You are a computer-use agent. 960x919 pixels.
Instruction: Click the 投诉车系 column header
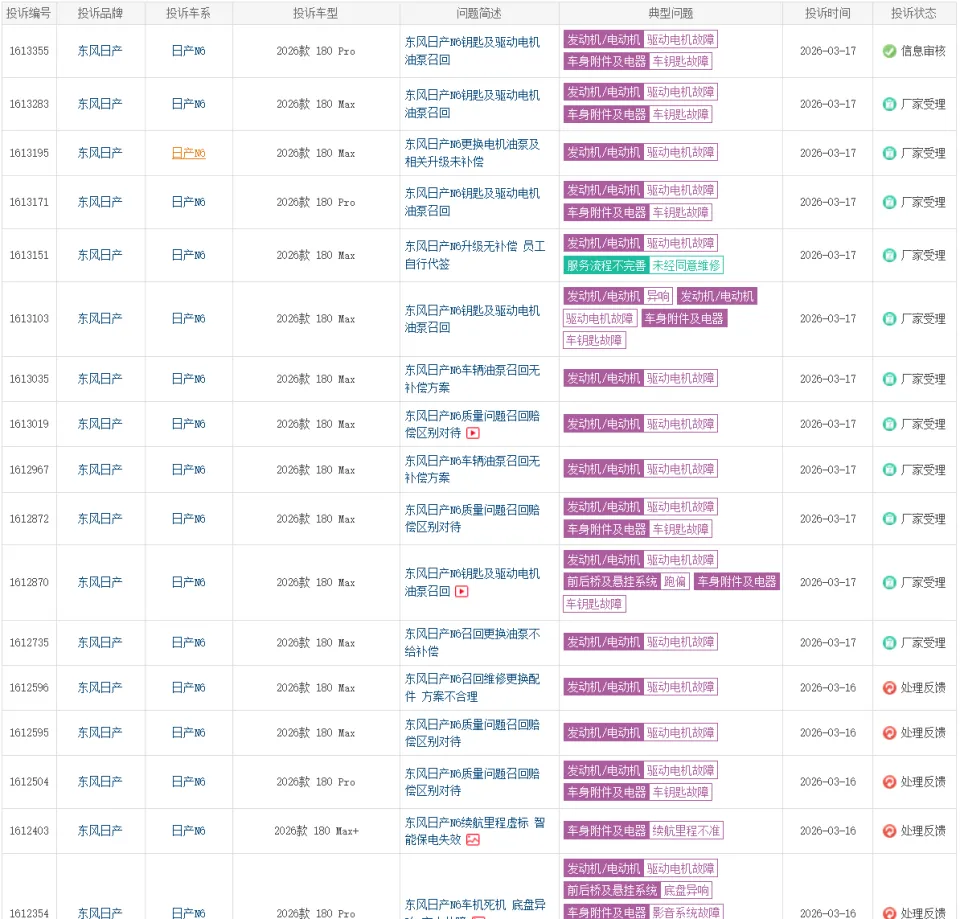click(189, 13)
